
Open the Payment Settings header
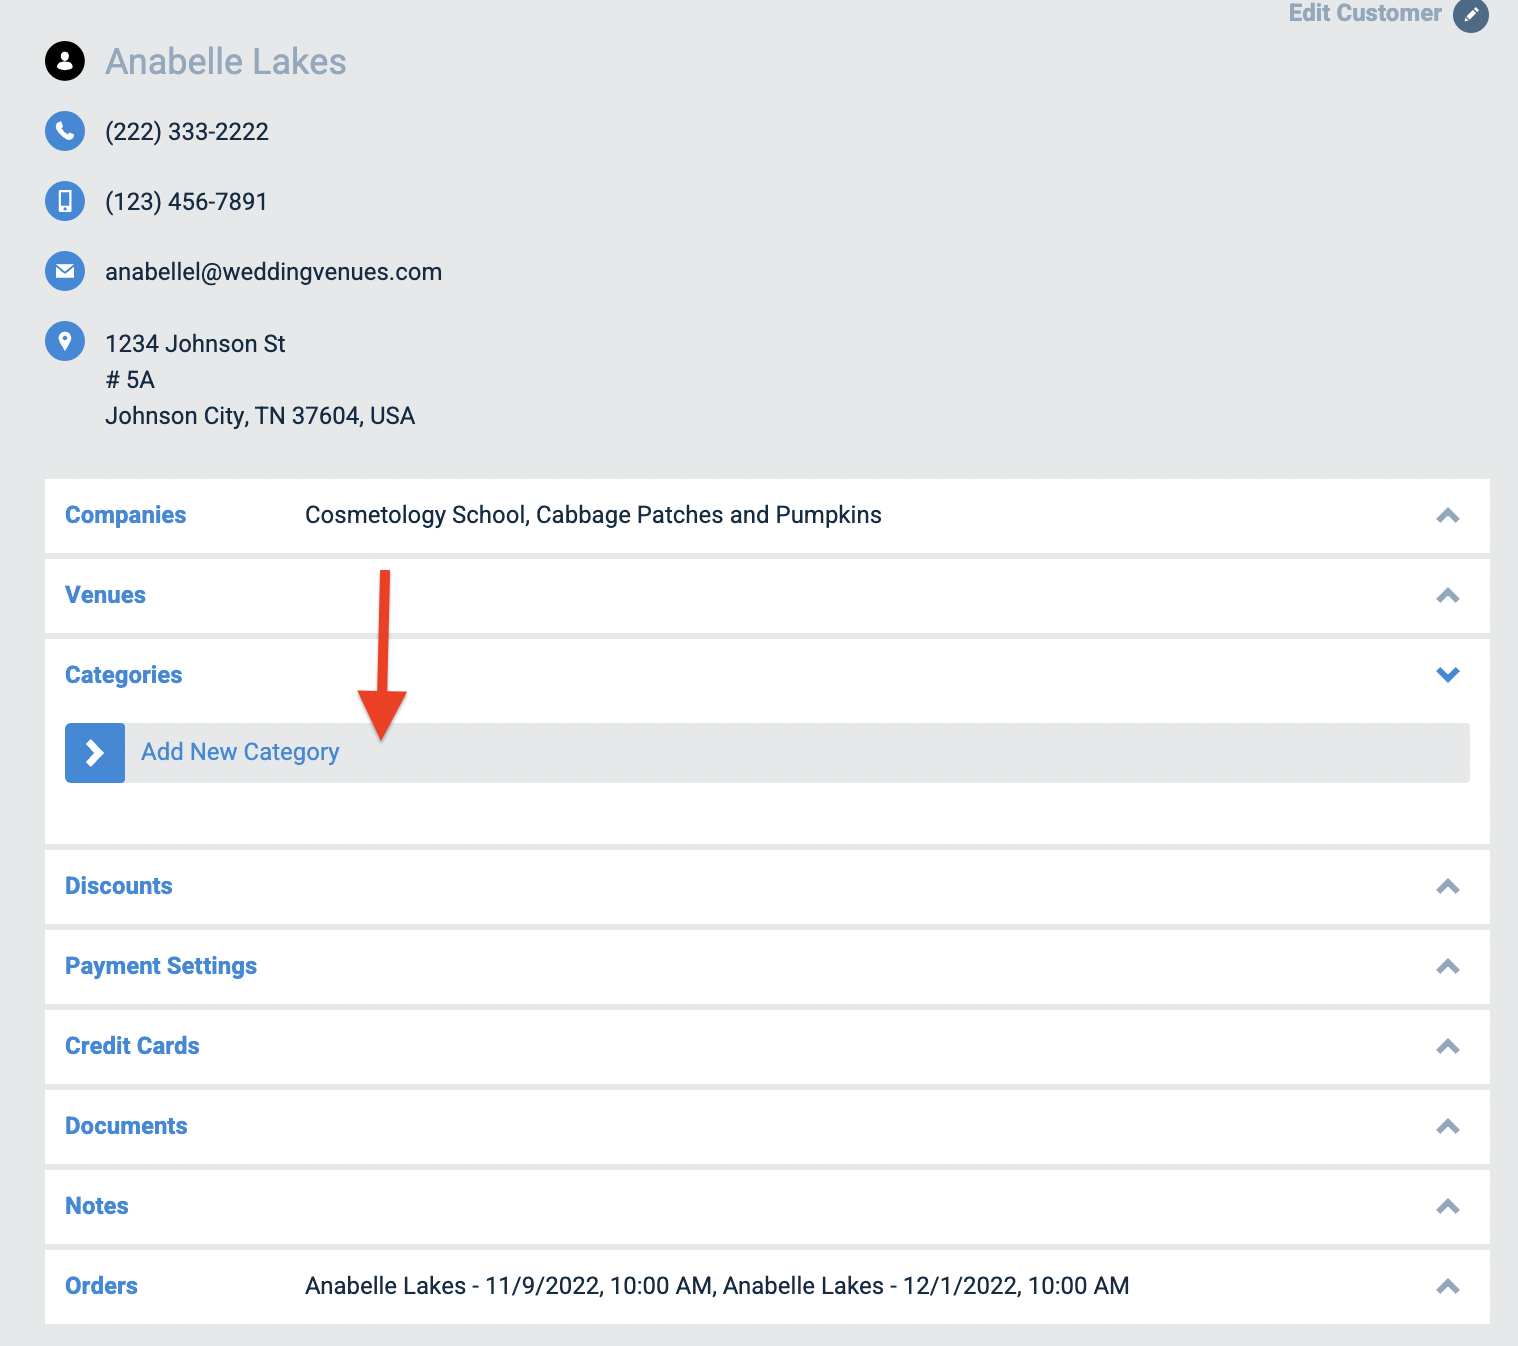pyautogui.click(x=161, y=966)
